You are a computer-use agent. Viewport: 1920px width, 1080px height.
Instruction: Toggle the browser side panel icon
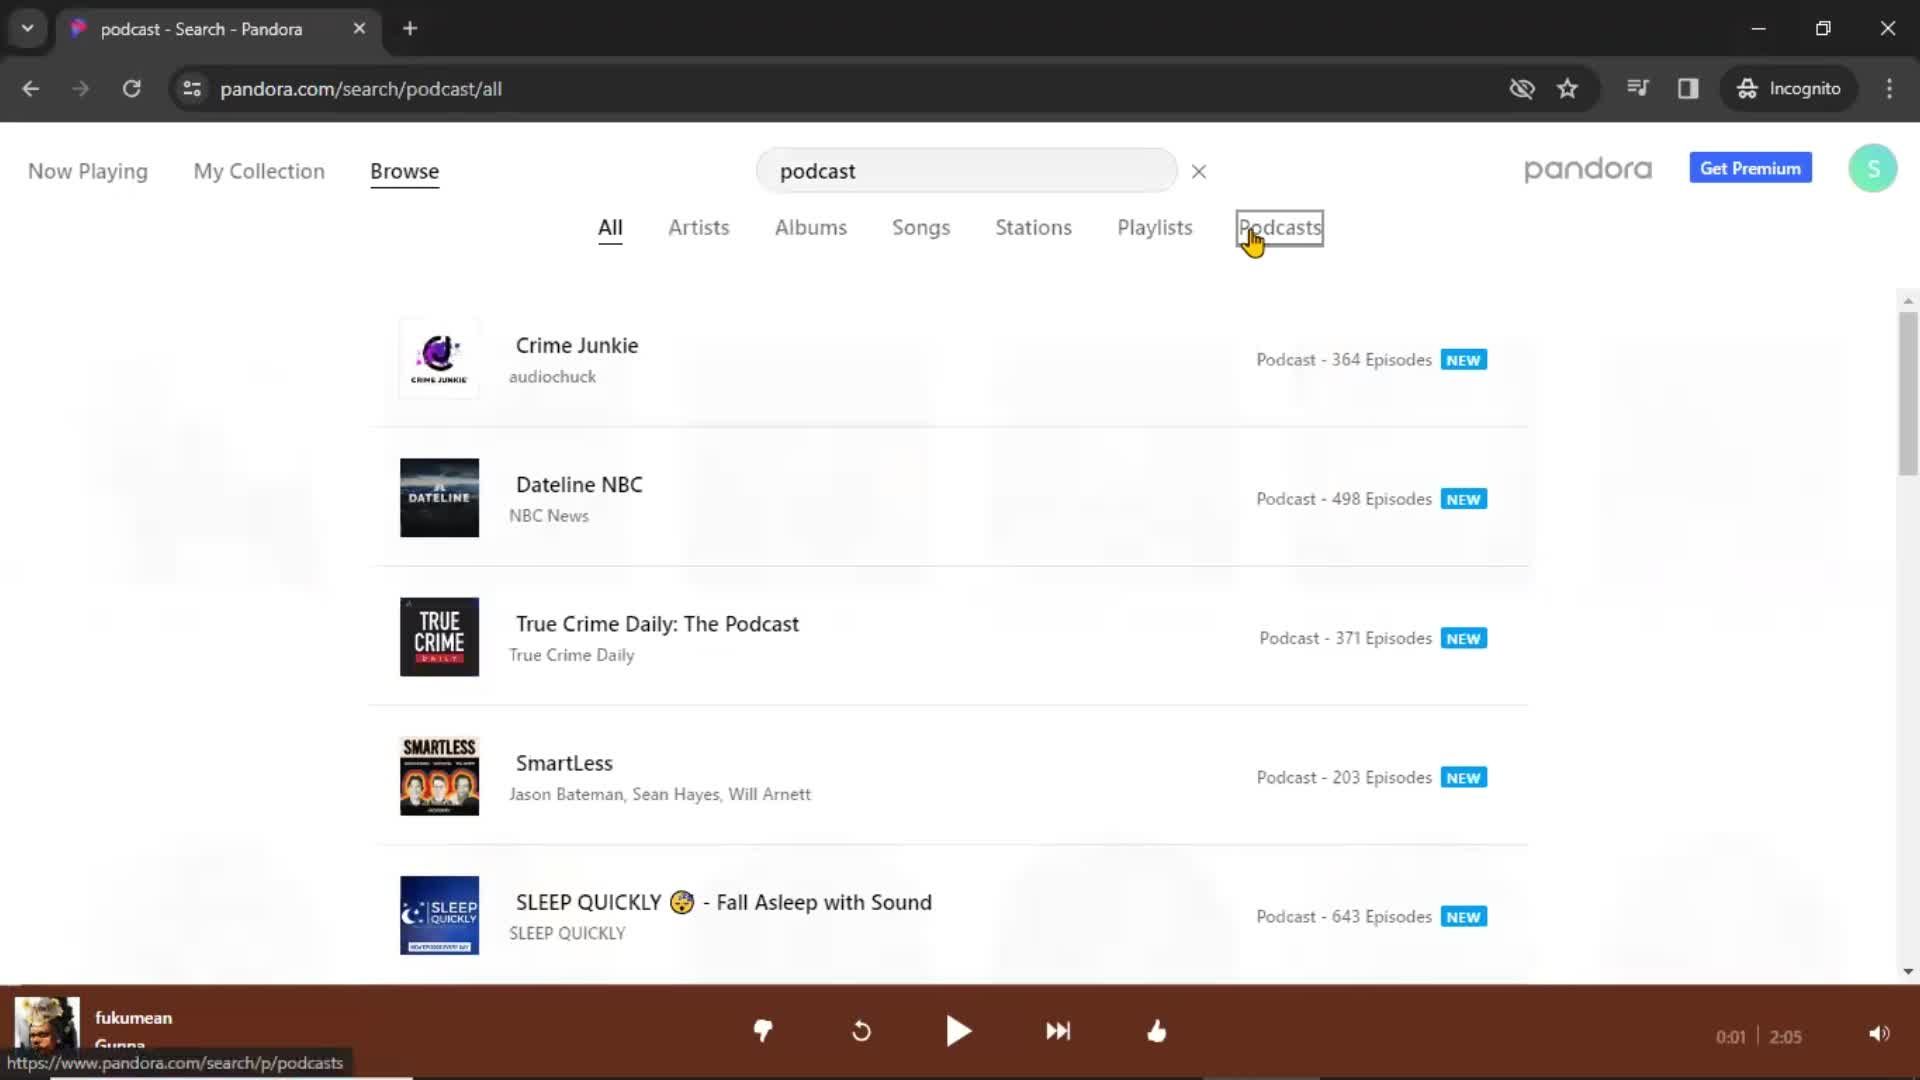click(x=1688, y=89)
